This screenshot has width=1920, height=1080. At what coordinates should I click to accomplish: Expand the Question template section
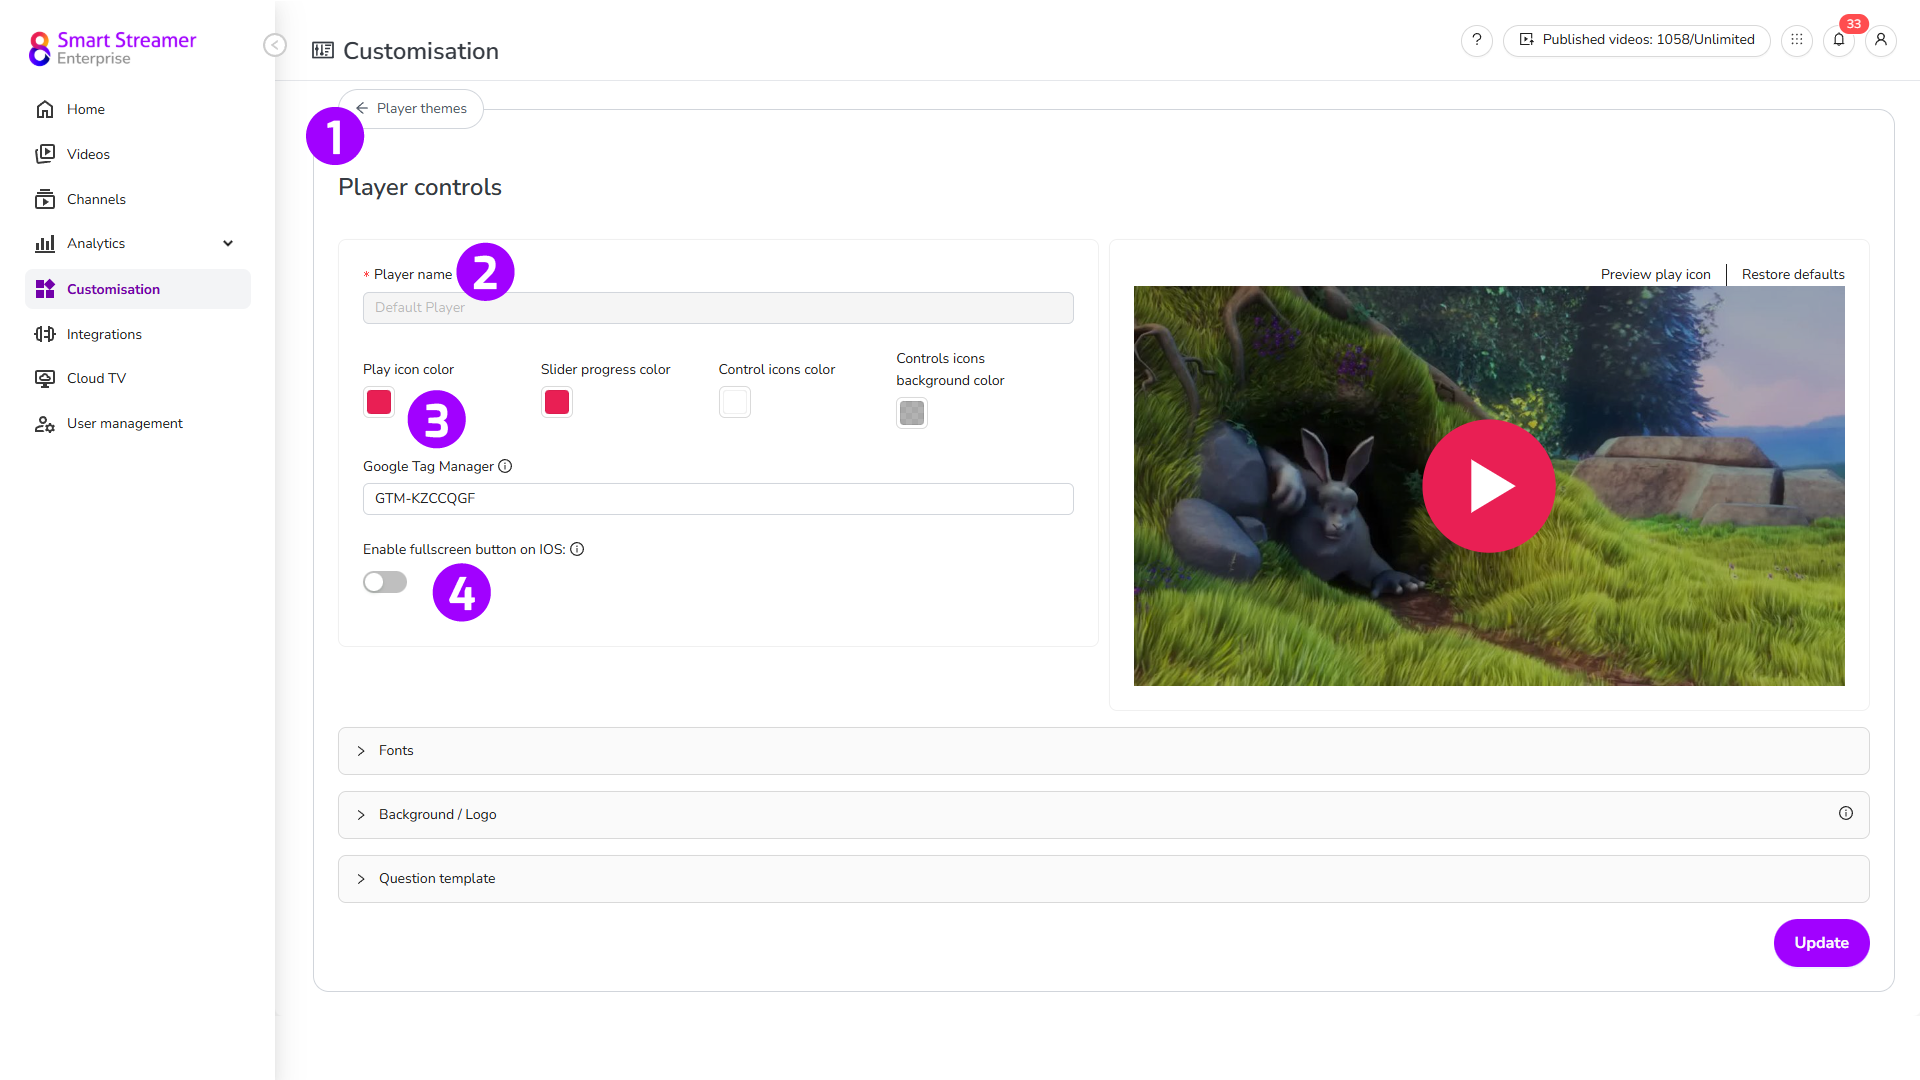pyautogui.click(x=437, y=879)
